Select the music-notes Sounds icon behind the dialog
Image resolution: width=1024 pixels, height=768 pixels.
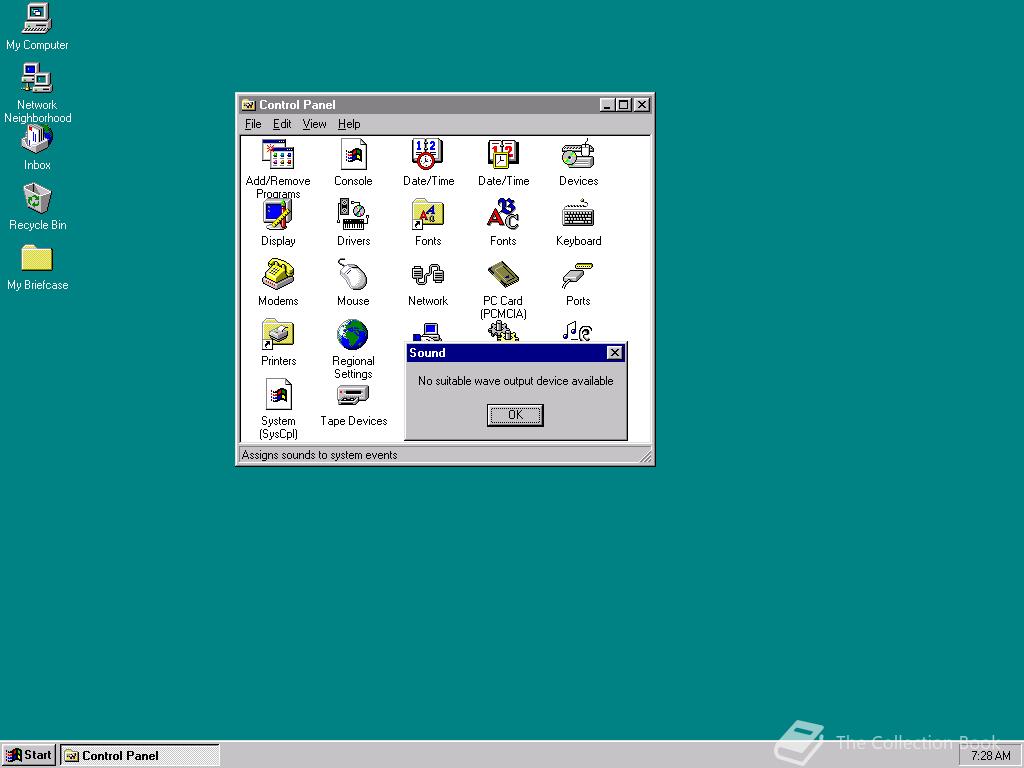pyautogui.click(x=577, y=331)
